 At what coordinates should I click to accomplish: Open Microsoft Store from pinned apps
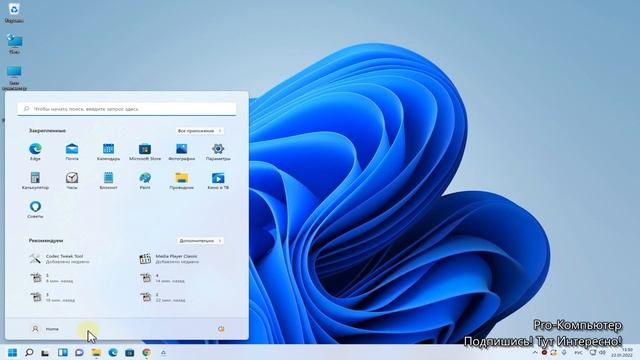[x=145, y=151]
